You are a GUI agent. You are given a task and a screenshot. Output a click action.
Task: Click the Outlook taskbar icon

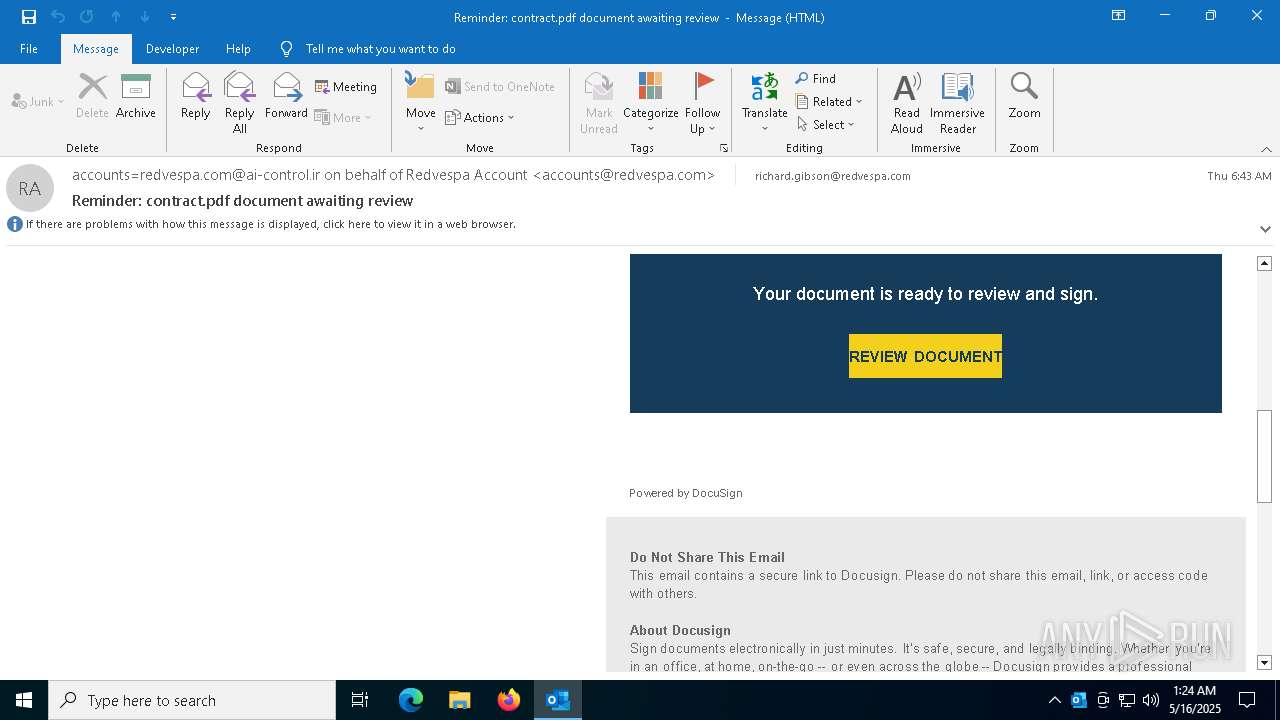pyautogui.click(x=558, y=700)
